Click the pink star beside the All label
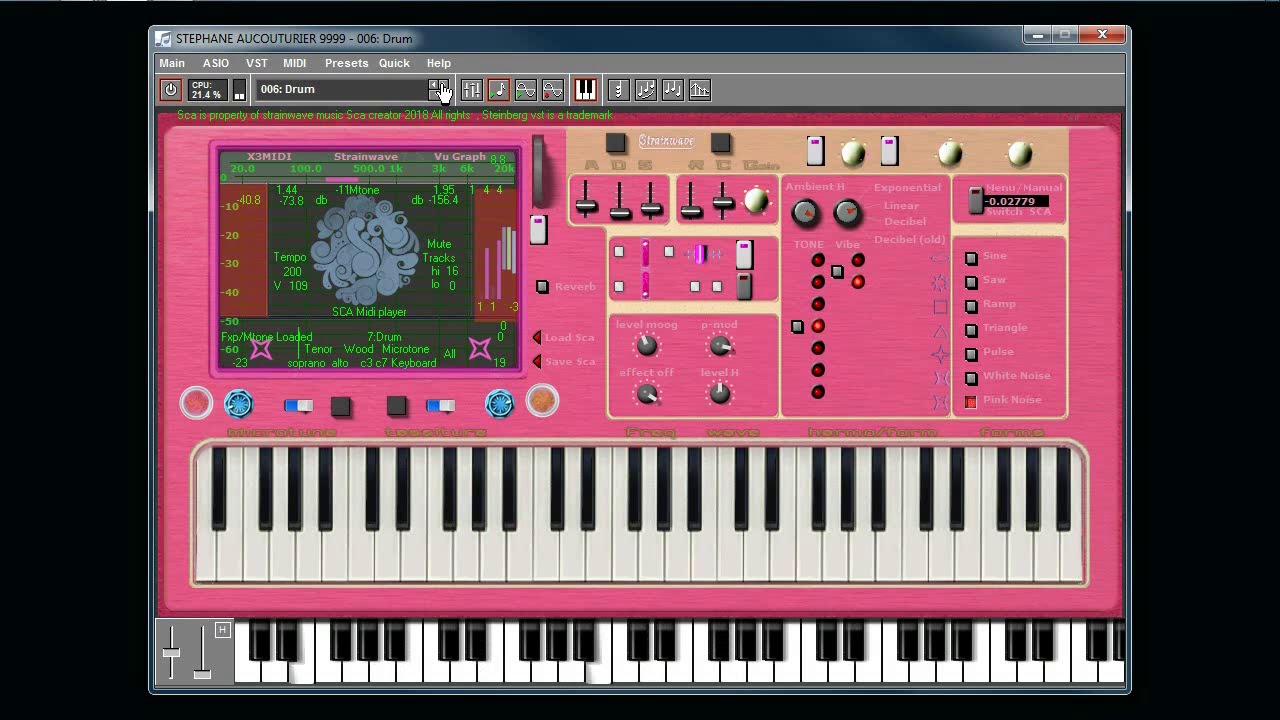This screenshot has height=720, width=1280. (x=480, y=348)
